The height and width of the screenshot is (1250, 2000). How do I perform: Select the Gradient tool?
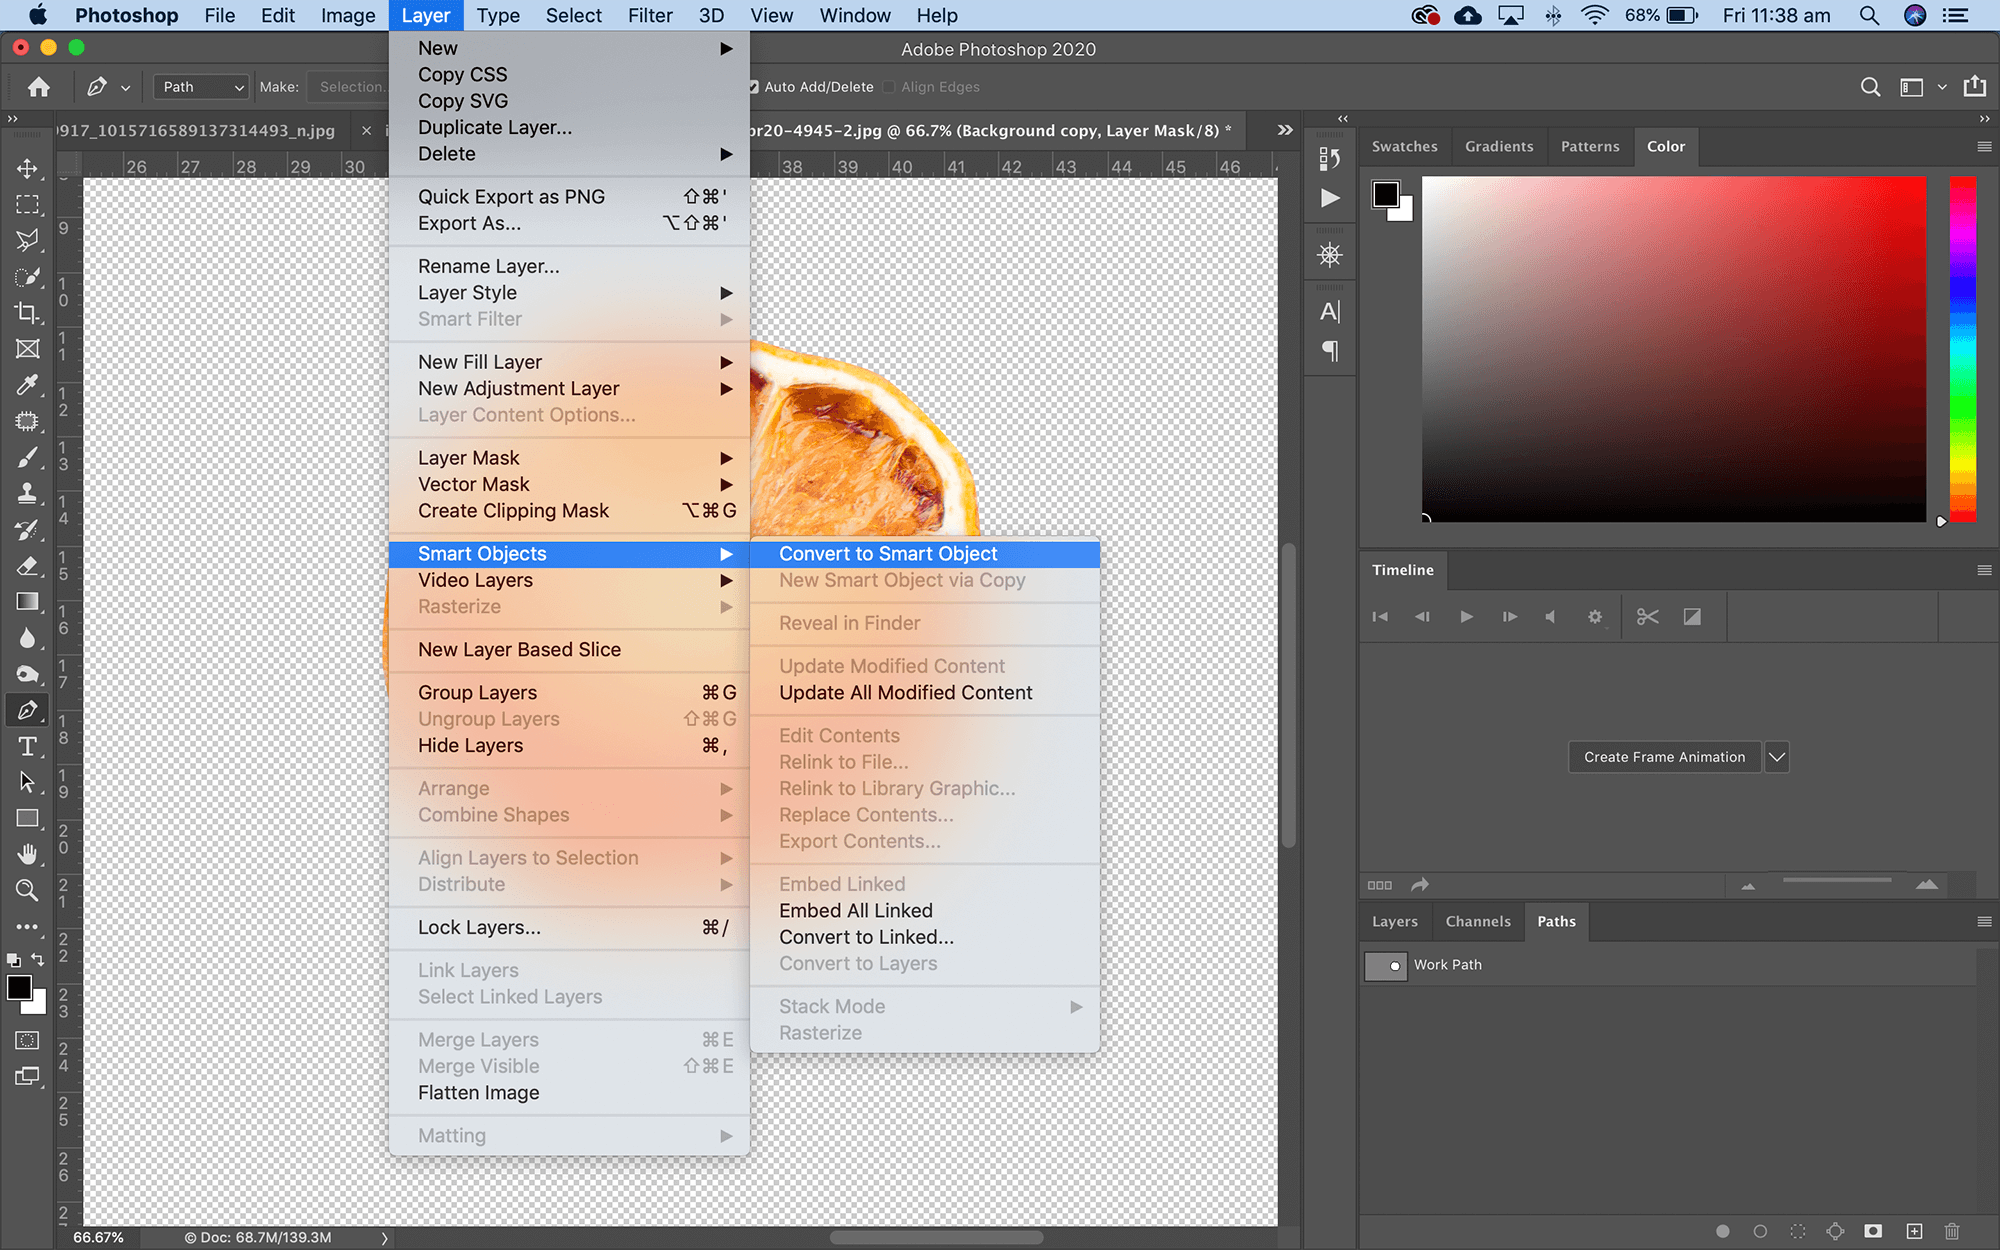[x=27, y=602]
